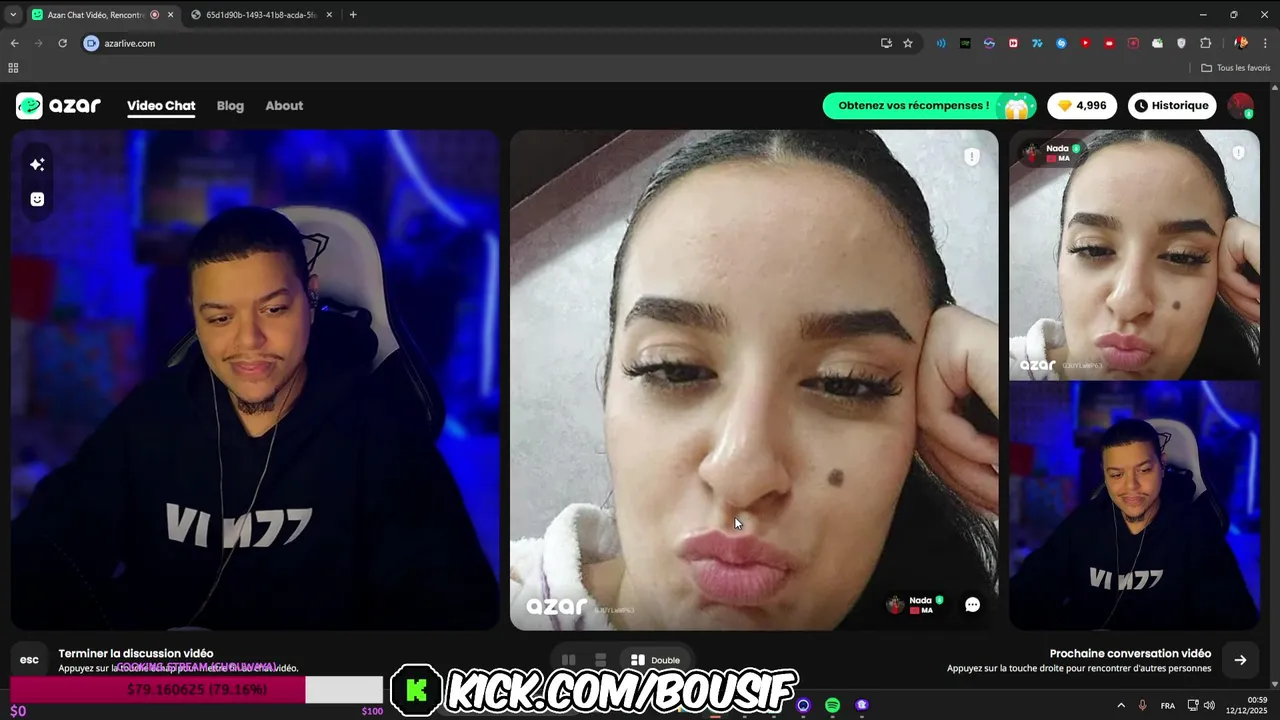The height and width of the screenshot is (720, 1280).
Task: Go back in browser history
Action: (14, 43)
